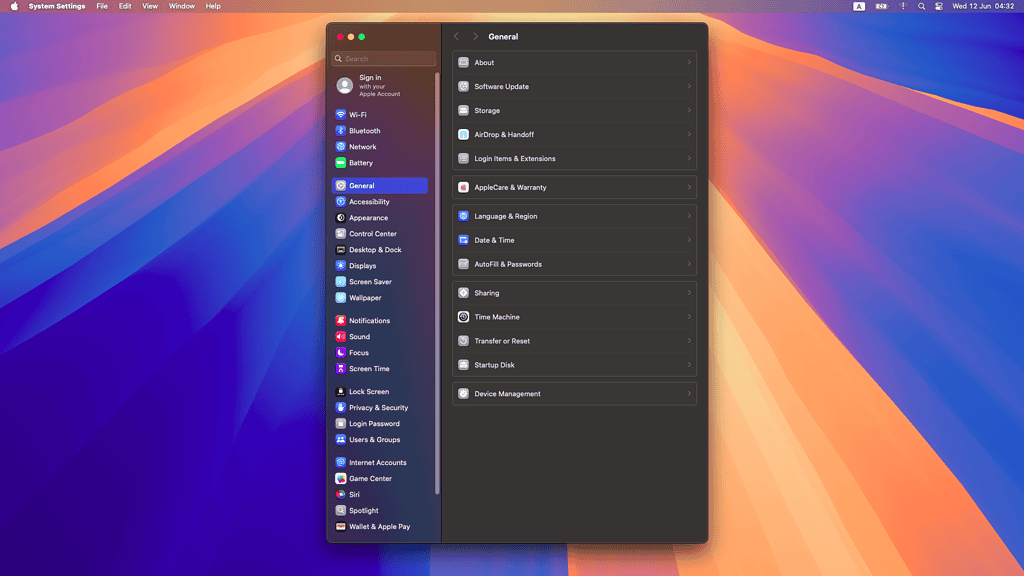This screenshot has width=1024, height=576.
Task: Open the Siri sidebar icon
Action: [x=341, y=495]
